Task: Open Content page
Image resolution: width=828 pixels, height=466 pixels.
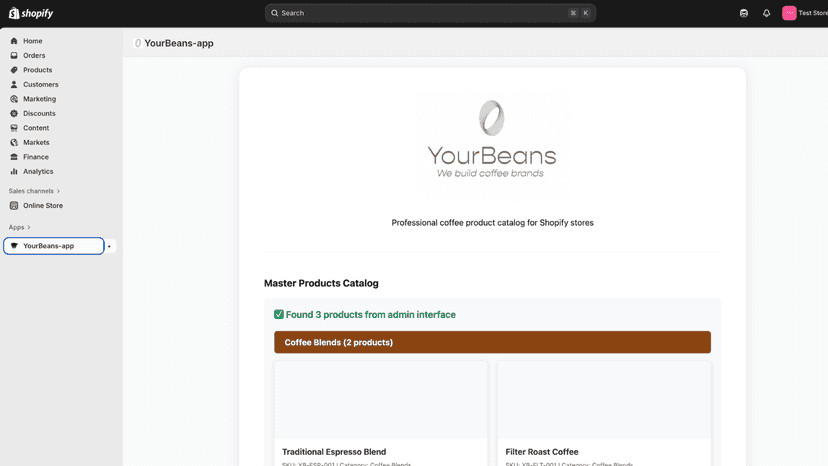Action: pos(36,128)
